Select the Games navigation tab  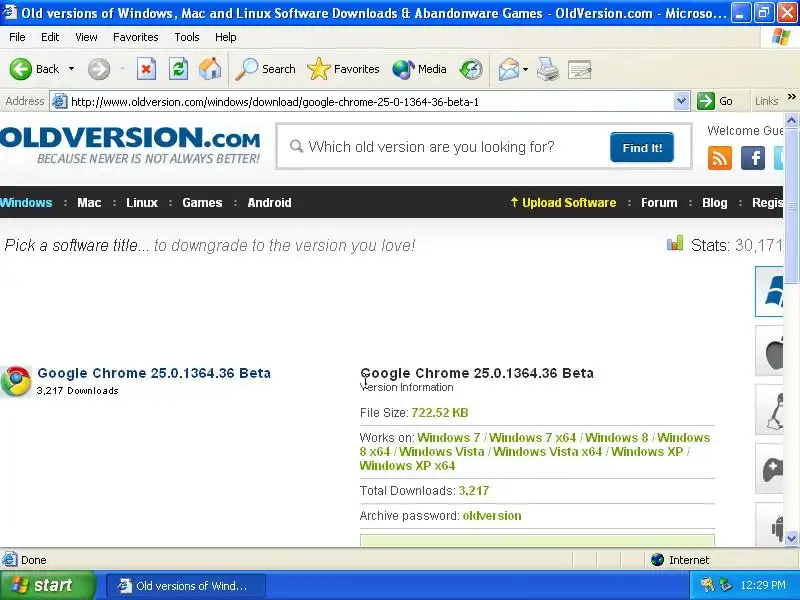point(202,203)
